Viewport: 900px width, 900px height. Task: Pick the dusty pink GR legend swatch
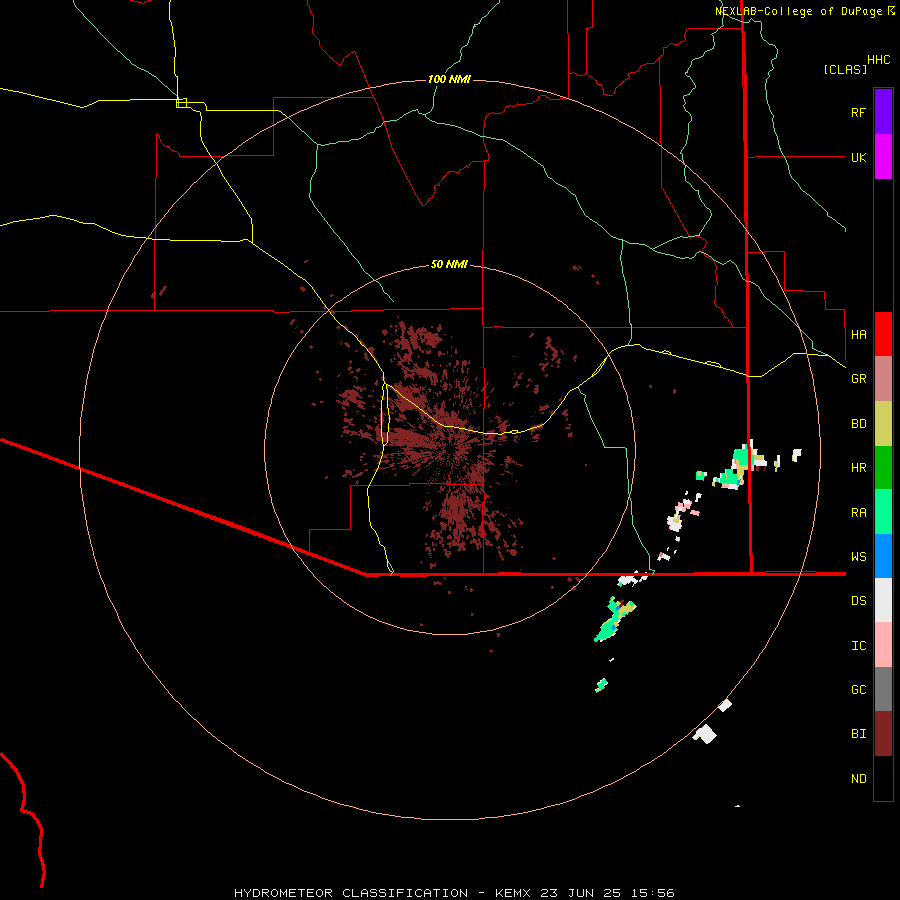click(x=883, y=379)
